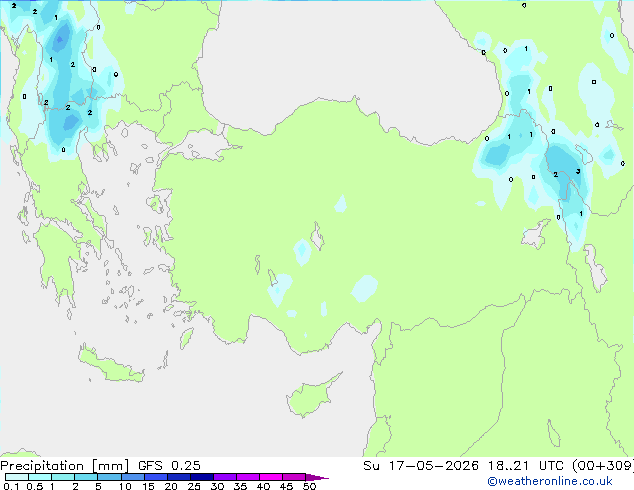The width and height of the screenshot is (634, 490).
Task: Click the '30' legend tick label
Action: click(217, 486)
